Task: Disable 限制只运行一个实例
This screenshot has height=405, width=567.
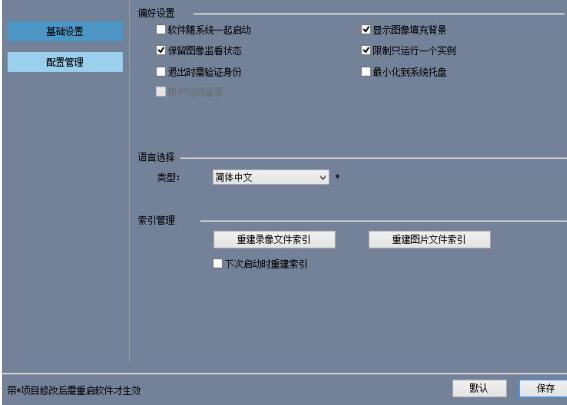Action: (366, 50)
